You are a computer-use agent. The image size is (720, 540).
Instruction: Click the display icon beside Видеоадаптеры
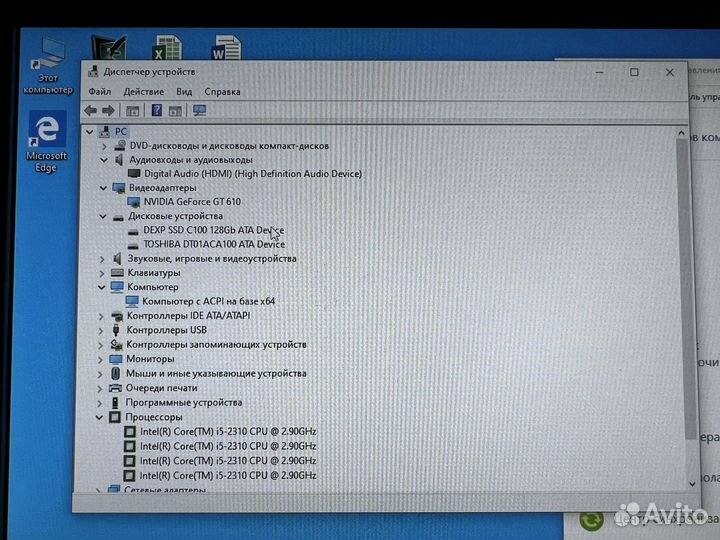click(118, 188)
